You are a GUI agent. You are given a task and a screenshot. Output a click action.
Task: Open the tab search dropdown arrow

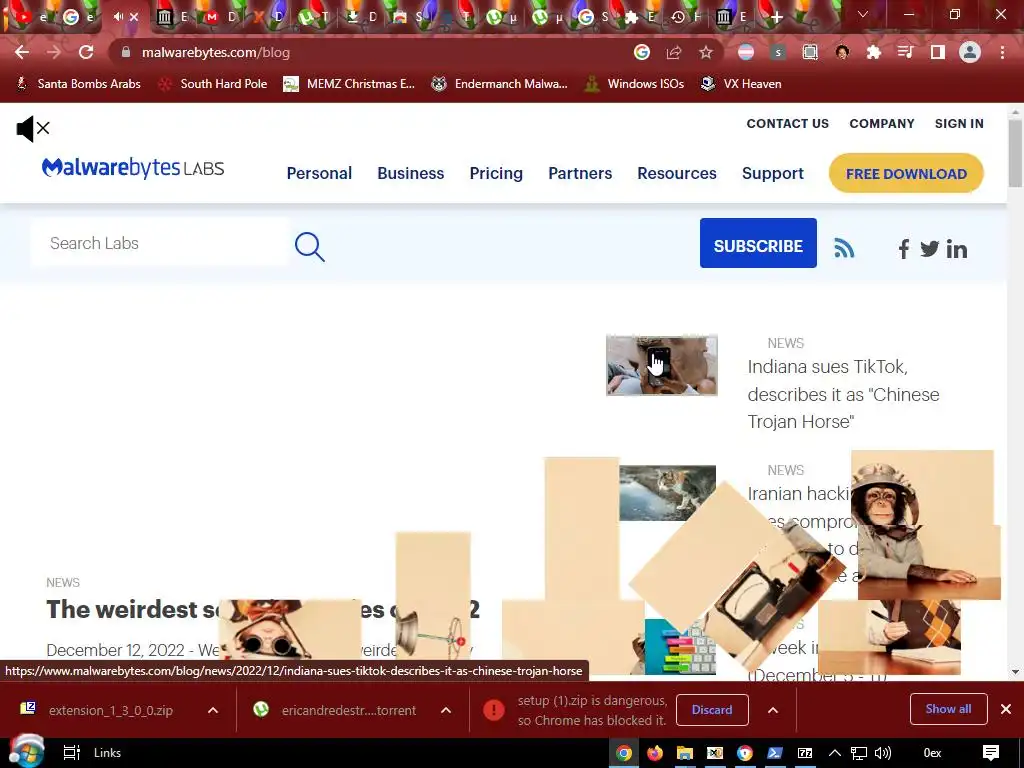[x=863, y=14]
